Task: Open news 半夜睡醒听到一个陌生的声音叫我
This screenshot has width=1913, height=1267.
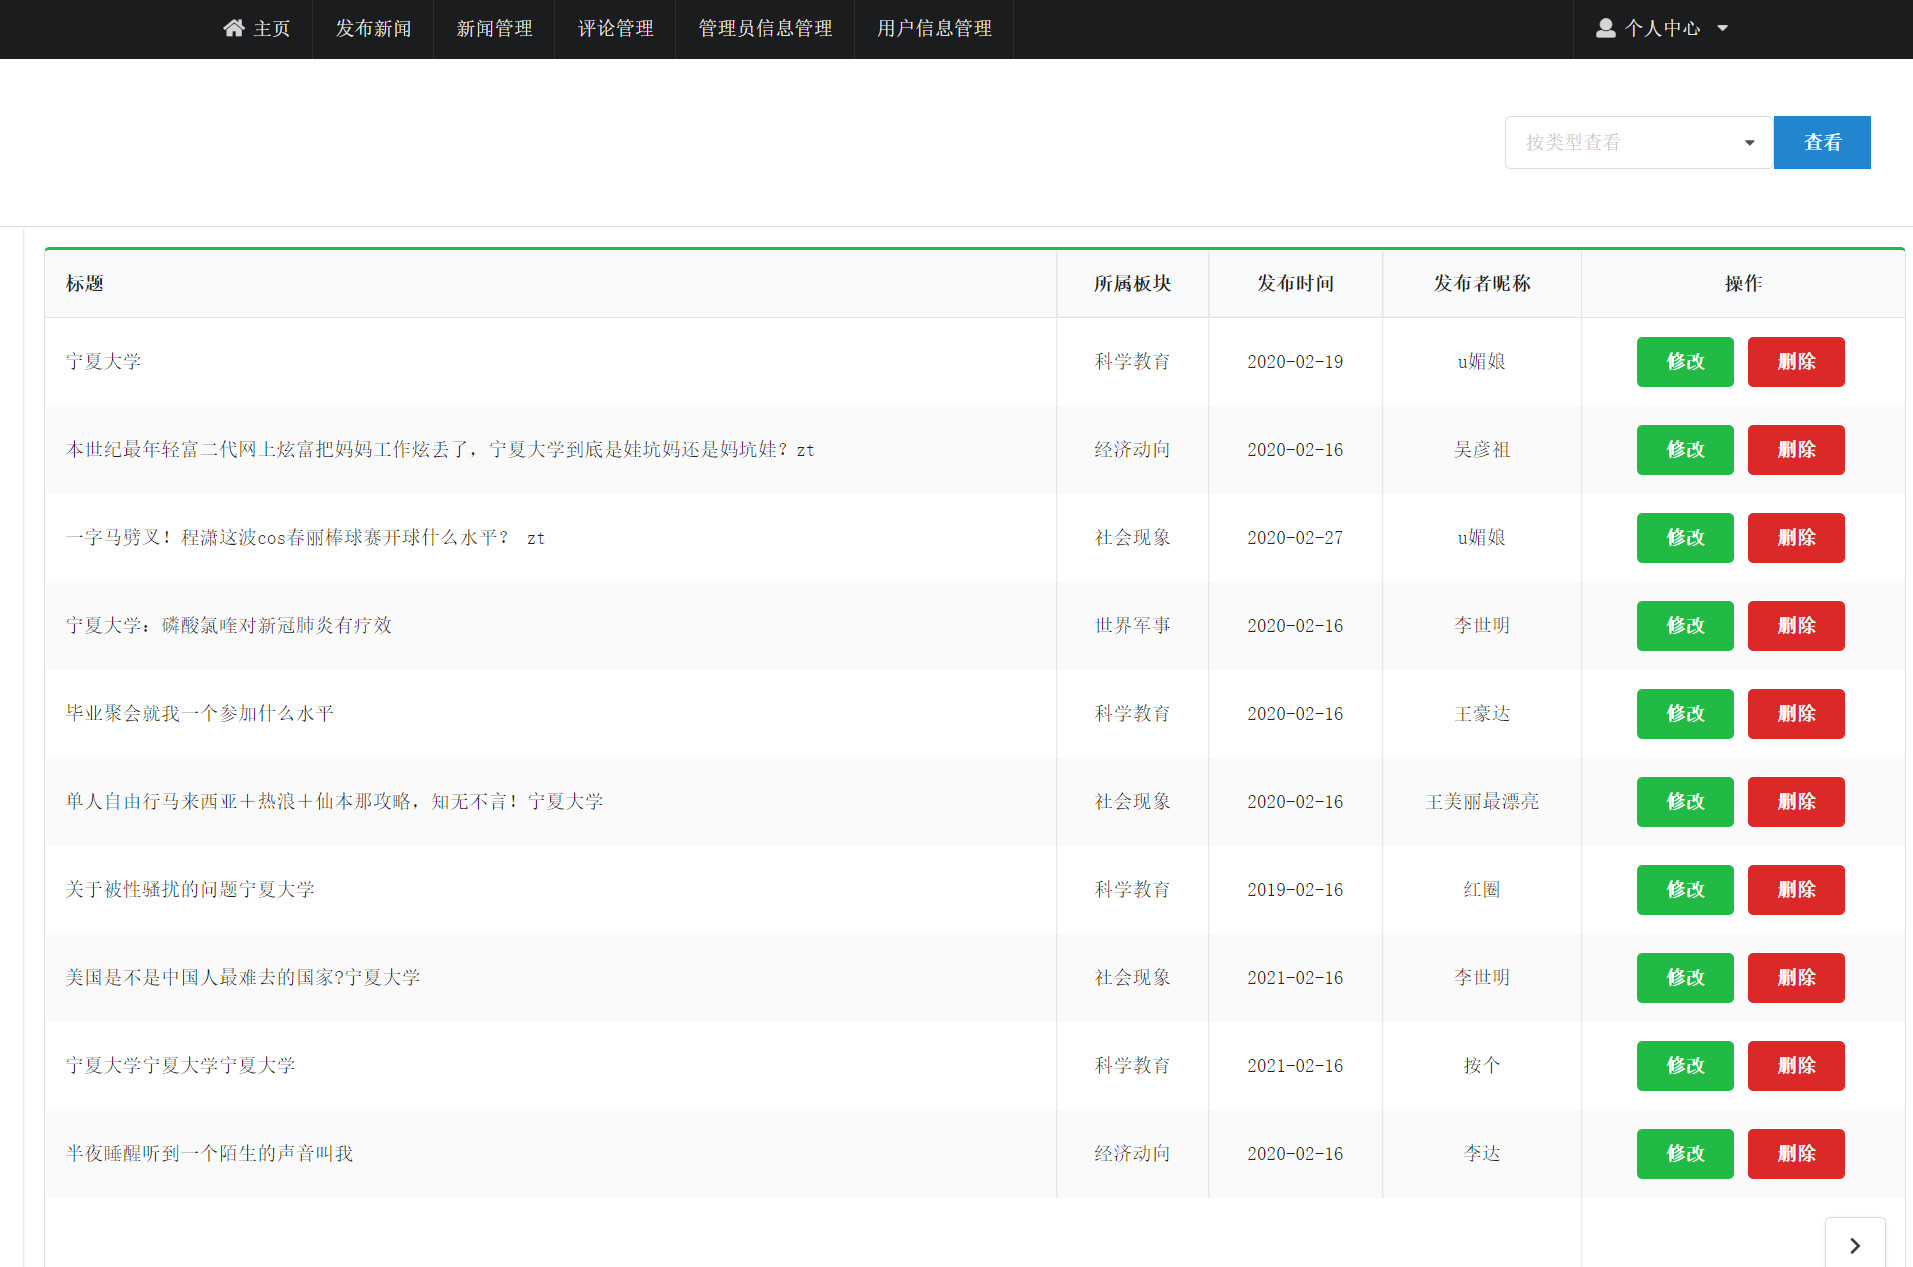Action: [209, 1154]
